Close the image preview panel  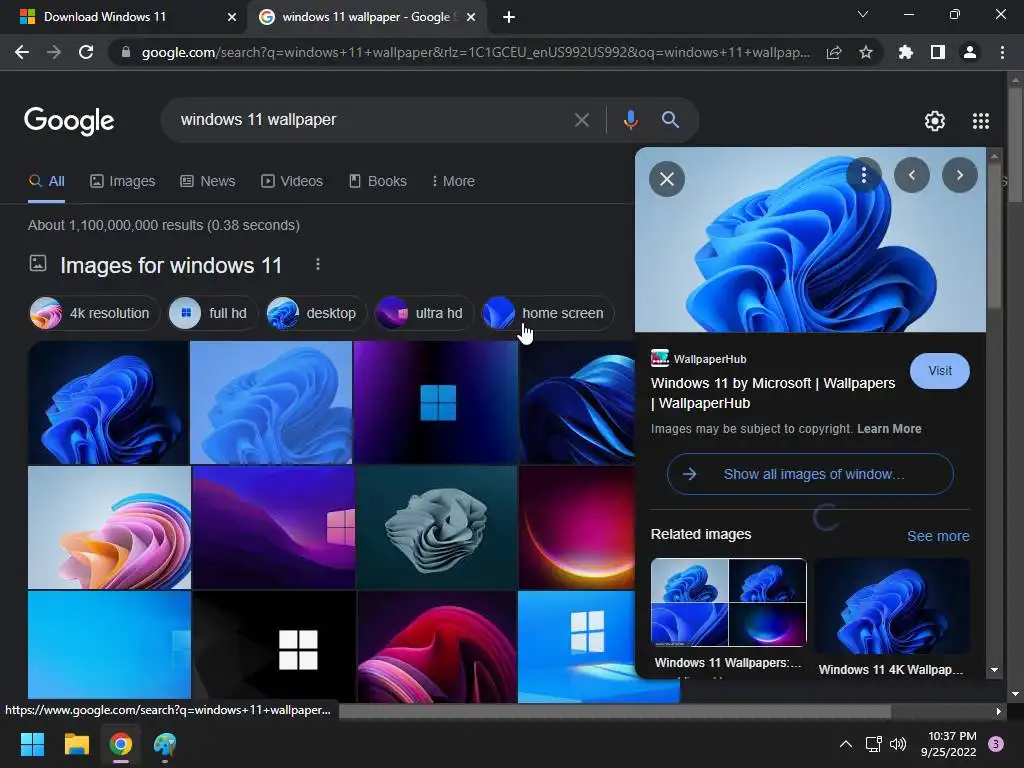click(667, 179)
